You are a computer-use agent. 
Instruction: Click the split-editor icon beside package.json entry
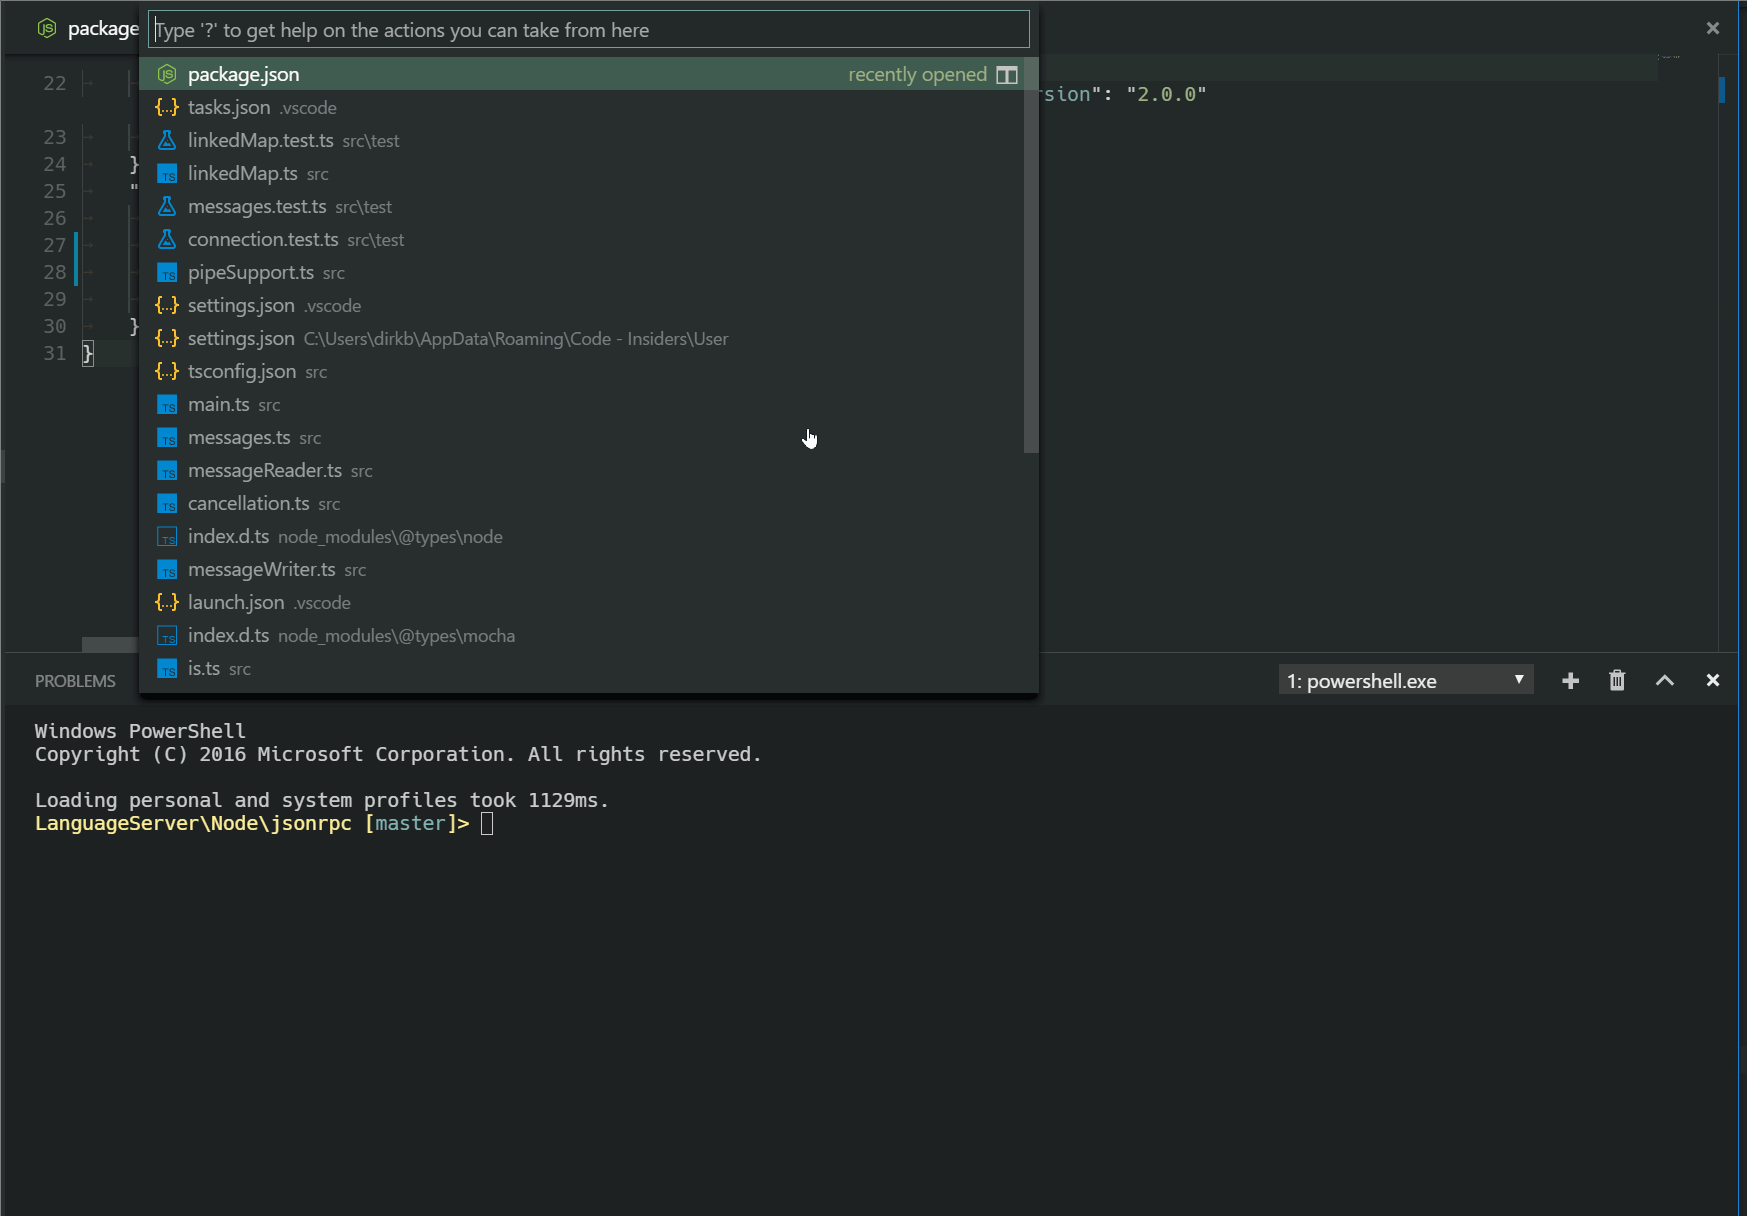pyautogui.click(x=1006, y=74)
